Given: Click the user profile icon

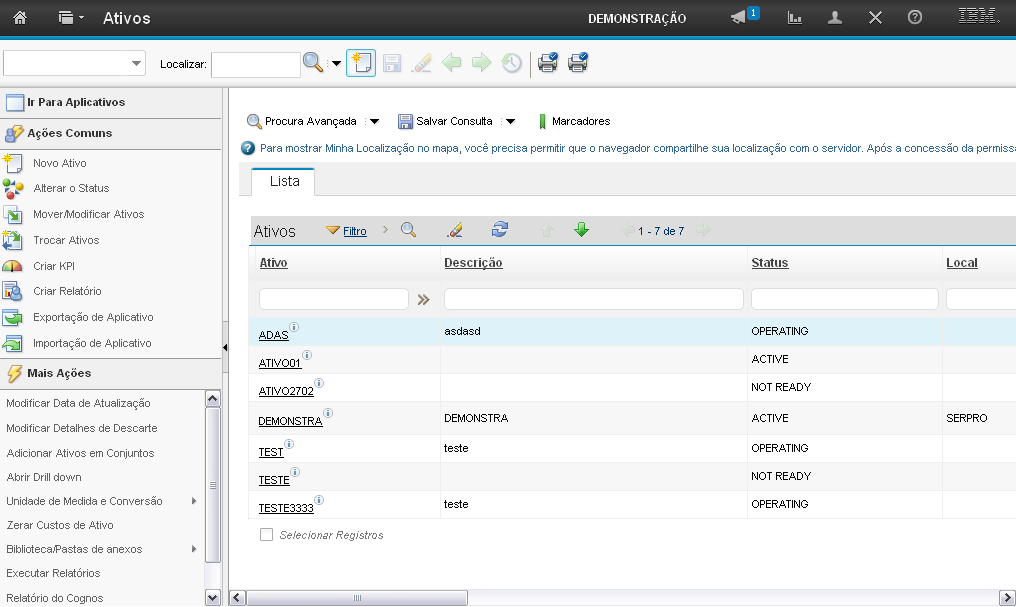Looking at the screenshot, I should [835, 18].
